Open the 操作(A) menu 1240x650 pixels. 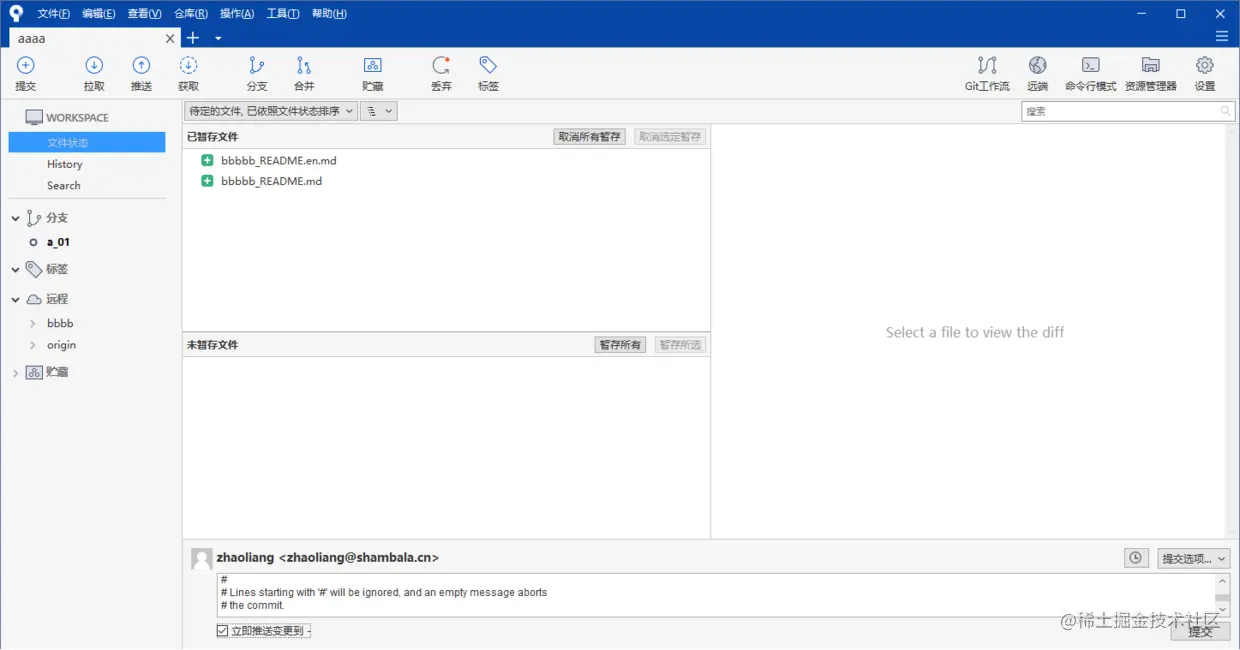click(237, 14)
